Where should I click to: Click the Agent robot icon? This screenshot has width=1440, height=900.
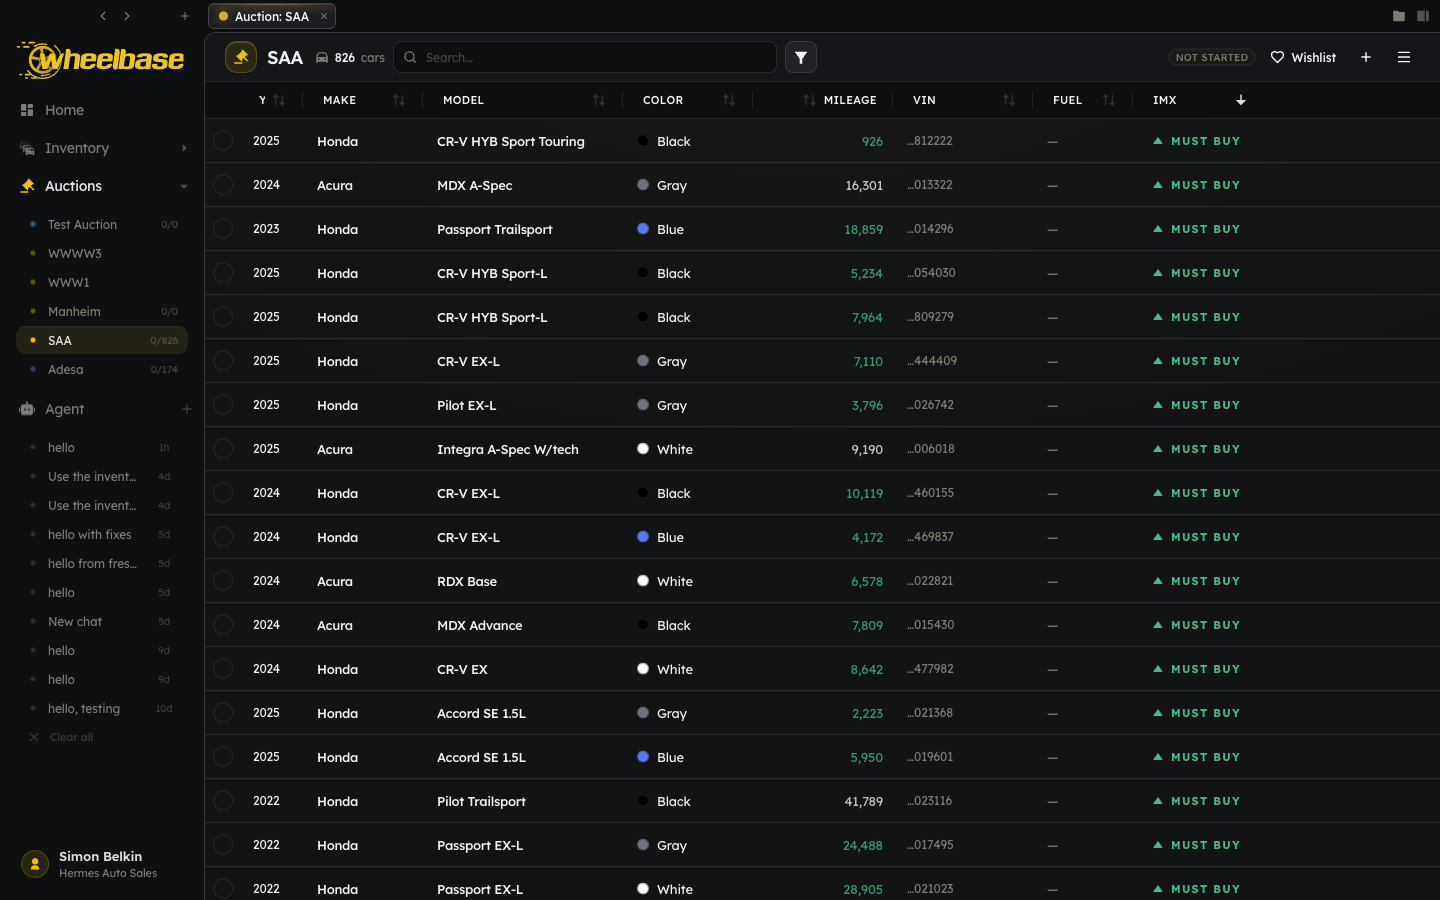click(x=27, y=409)
